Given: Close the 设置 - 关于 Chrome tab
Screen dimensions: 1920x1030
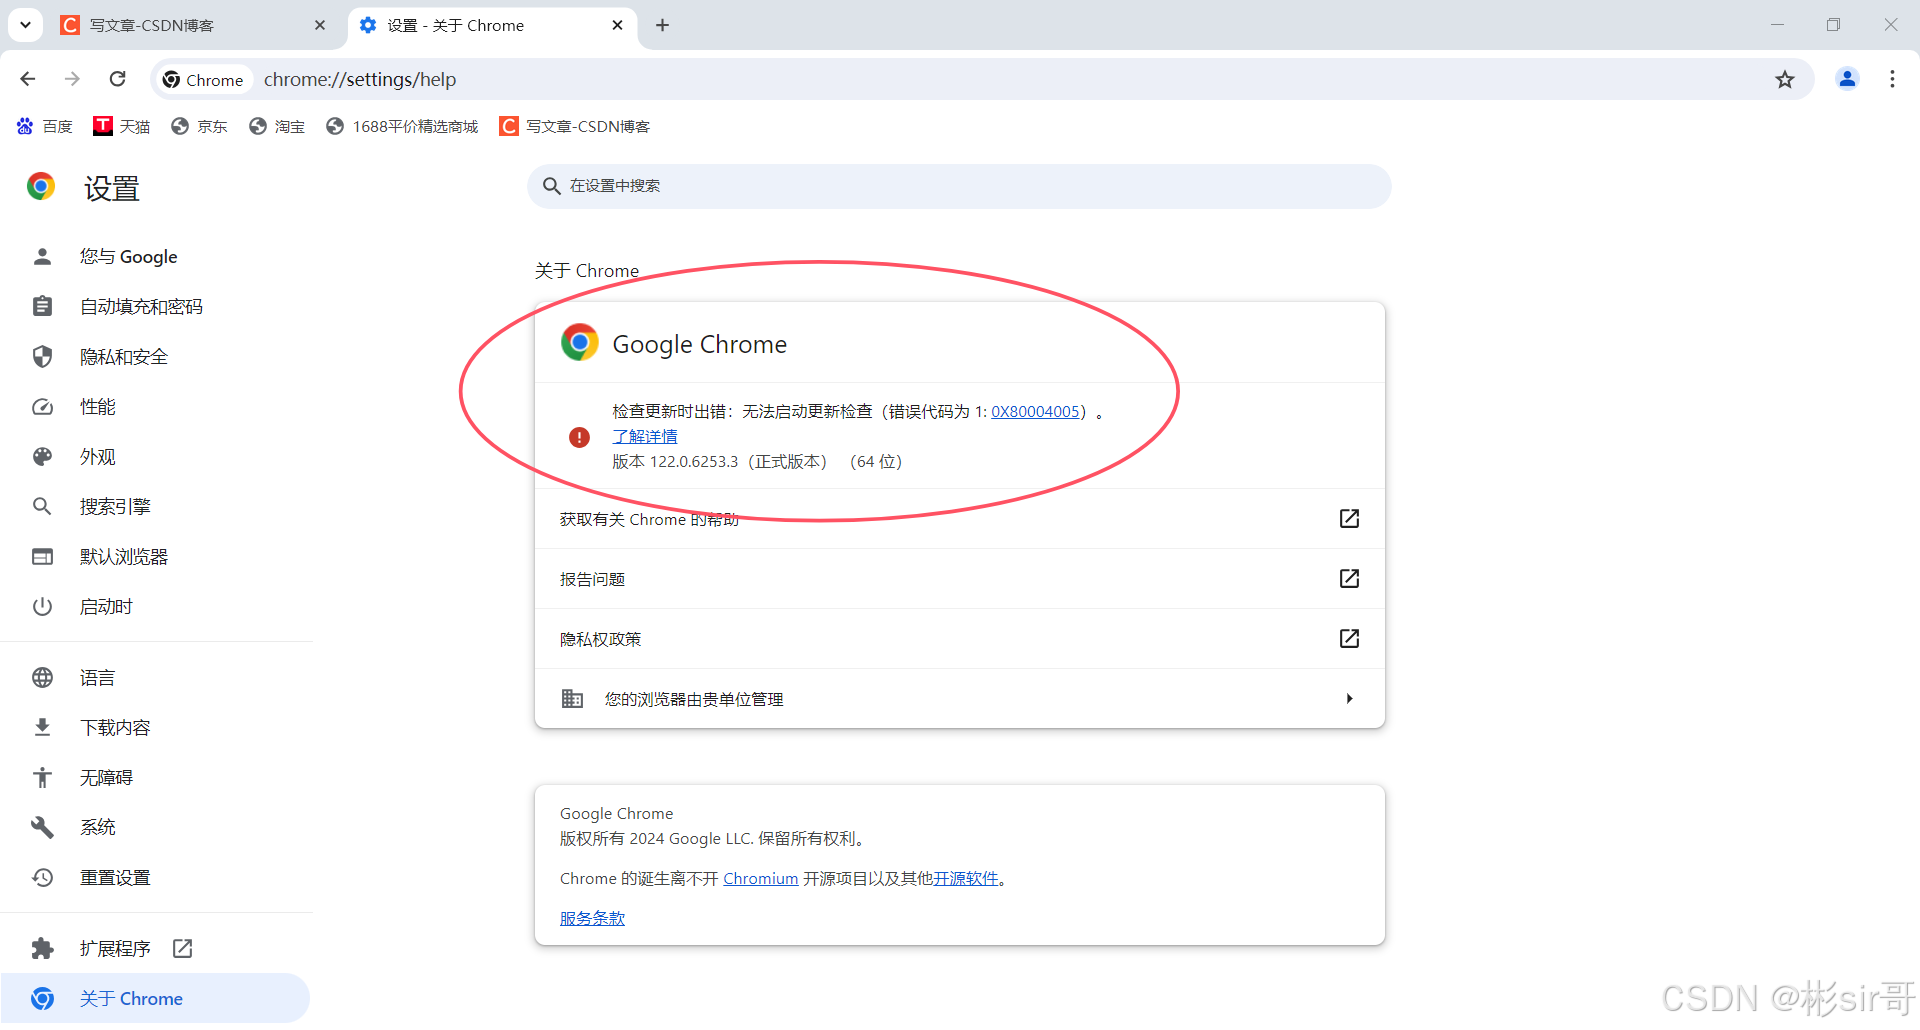Looking at the screenshot, I should [618, 25].
